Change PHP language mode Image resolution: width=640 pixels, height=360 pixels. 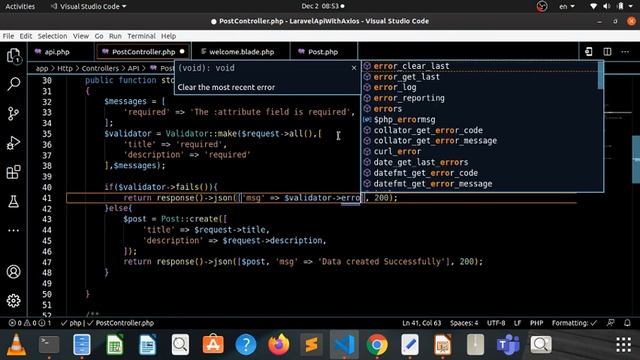pyautogui.click(x=536, y=323)
